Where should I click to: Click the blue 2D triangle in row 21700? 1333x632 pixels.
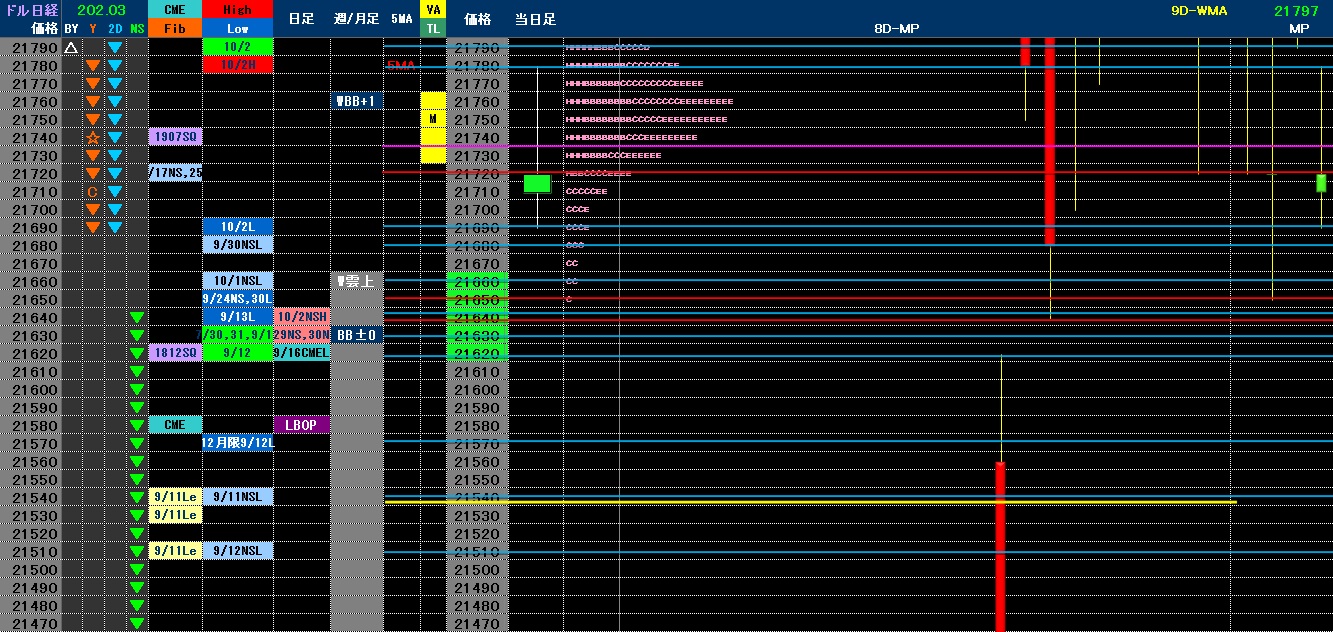[115, 210]
